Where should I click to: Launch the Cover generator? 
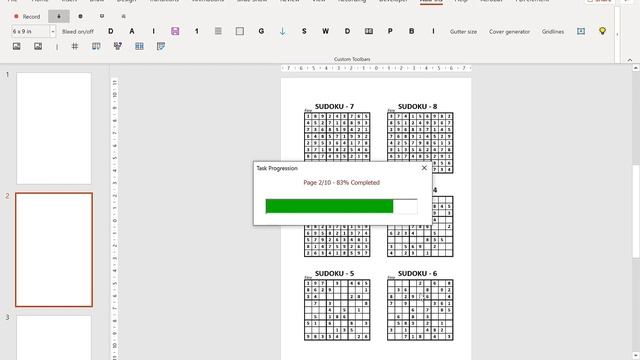(x=509, y=31)
